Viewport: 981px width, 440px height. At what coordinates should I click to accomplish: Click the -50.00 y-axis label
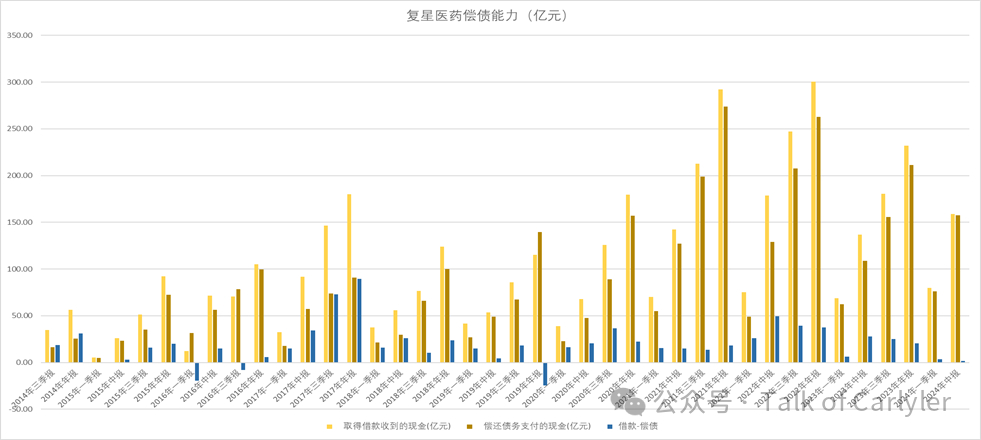tap(20, 409)
